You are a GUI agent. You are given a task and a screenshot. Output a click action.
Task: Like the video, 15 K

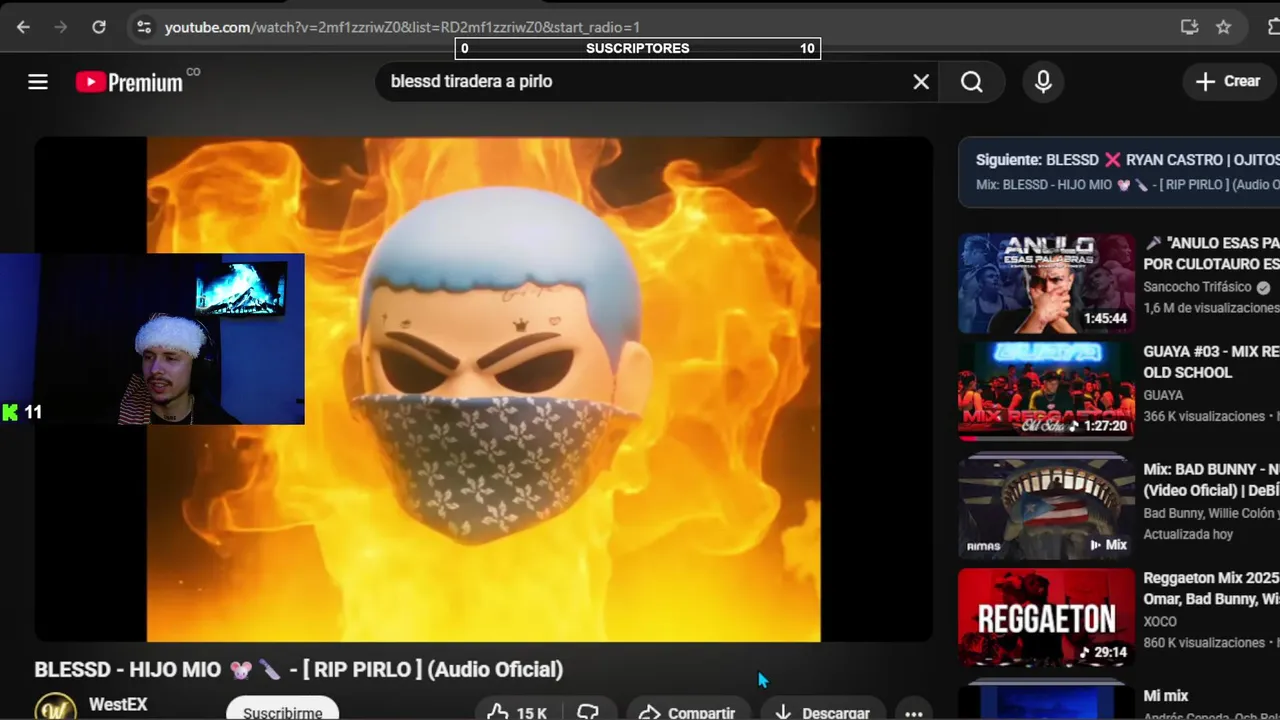(517, 711)
